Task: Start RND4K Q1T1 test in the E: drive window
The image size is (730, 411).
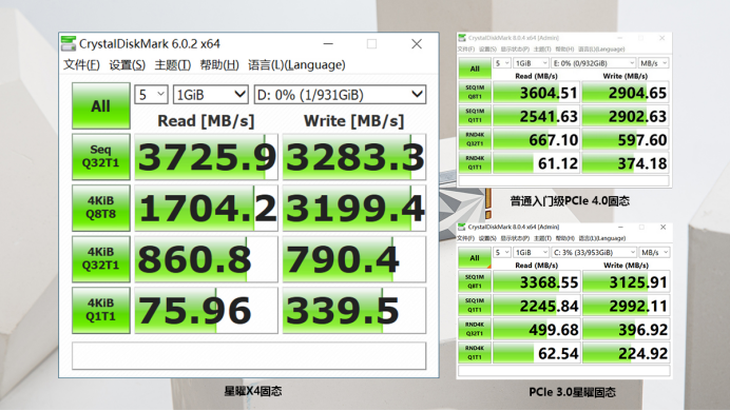Action: pyautogui.click(x=474, y=163)
